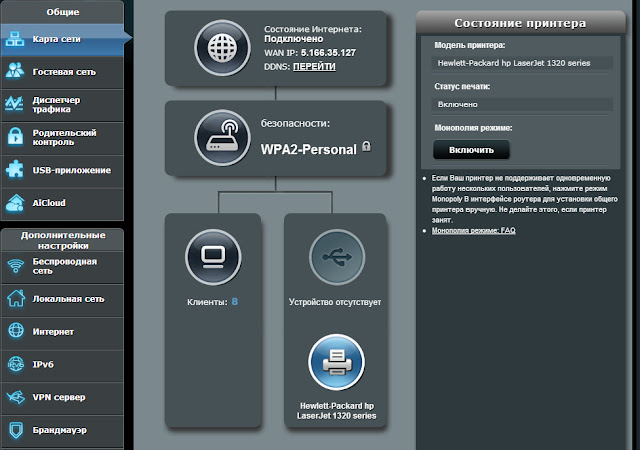Image resolution: width=640 pixels, height=450 pixels.
Task: Click the Internet globe icon in sidebar
Action: tap(16, 330)
